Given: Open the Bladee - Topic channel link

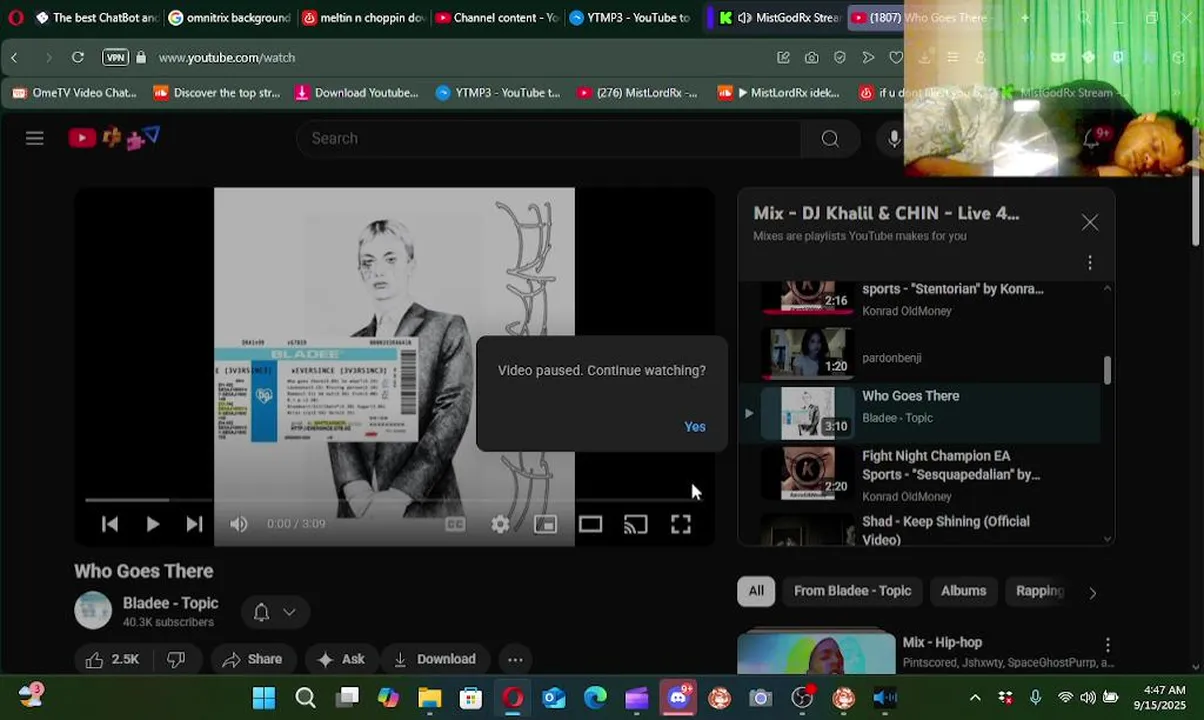Looking at the screenshot, I should tap(170, 603).
